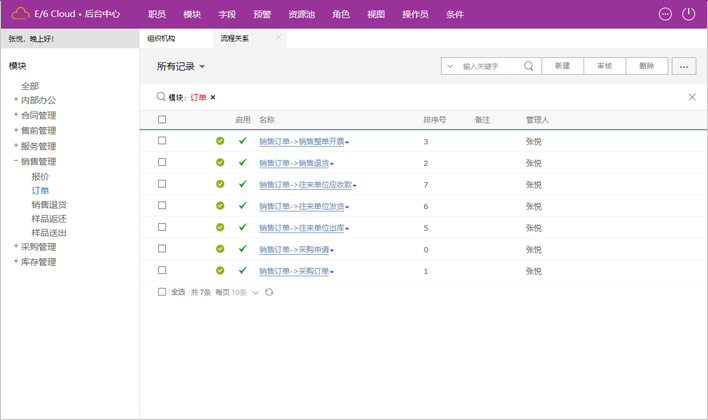Expand the 采购管理 tree node
This screenshot has width=708, height=420.
pyautogui.click(x=16, y=247)
